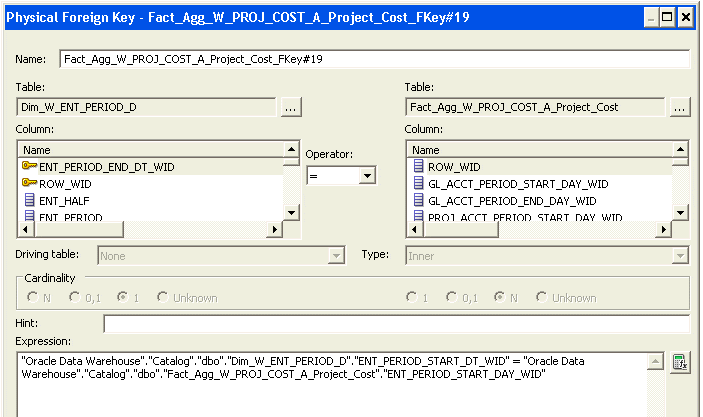Select ENT_PERIOD_END_DT_WID column row
The image size is (703, 417).
click(x=151, y=167)
